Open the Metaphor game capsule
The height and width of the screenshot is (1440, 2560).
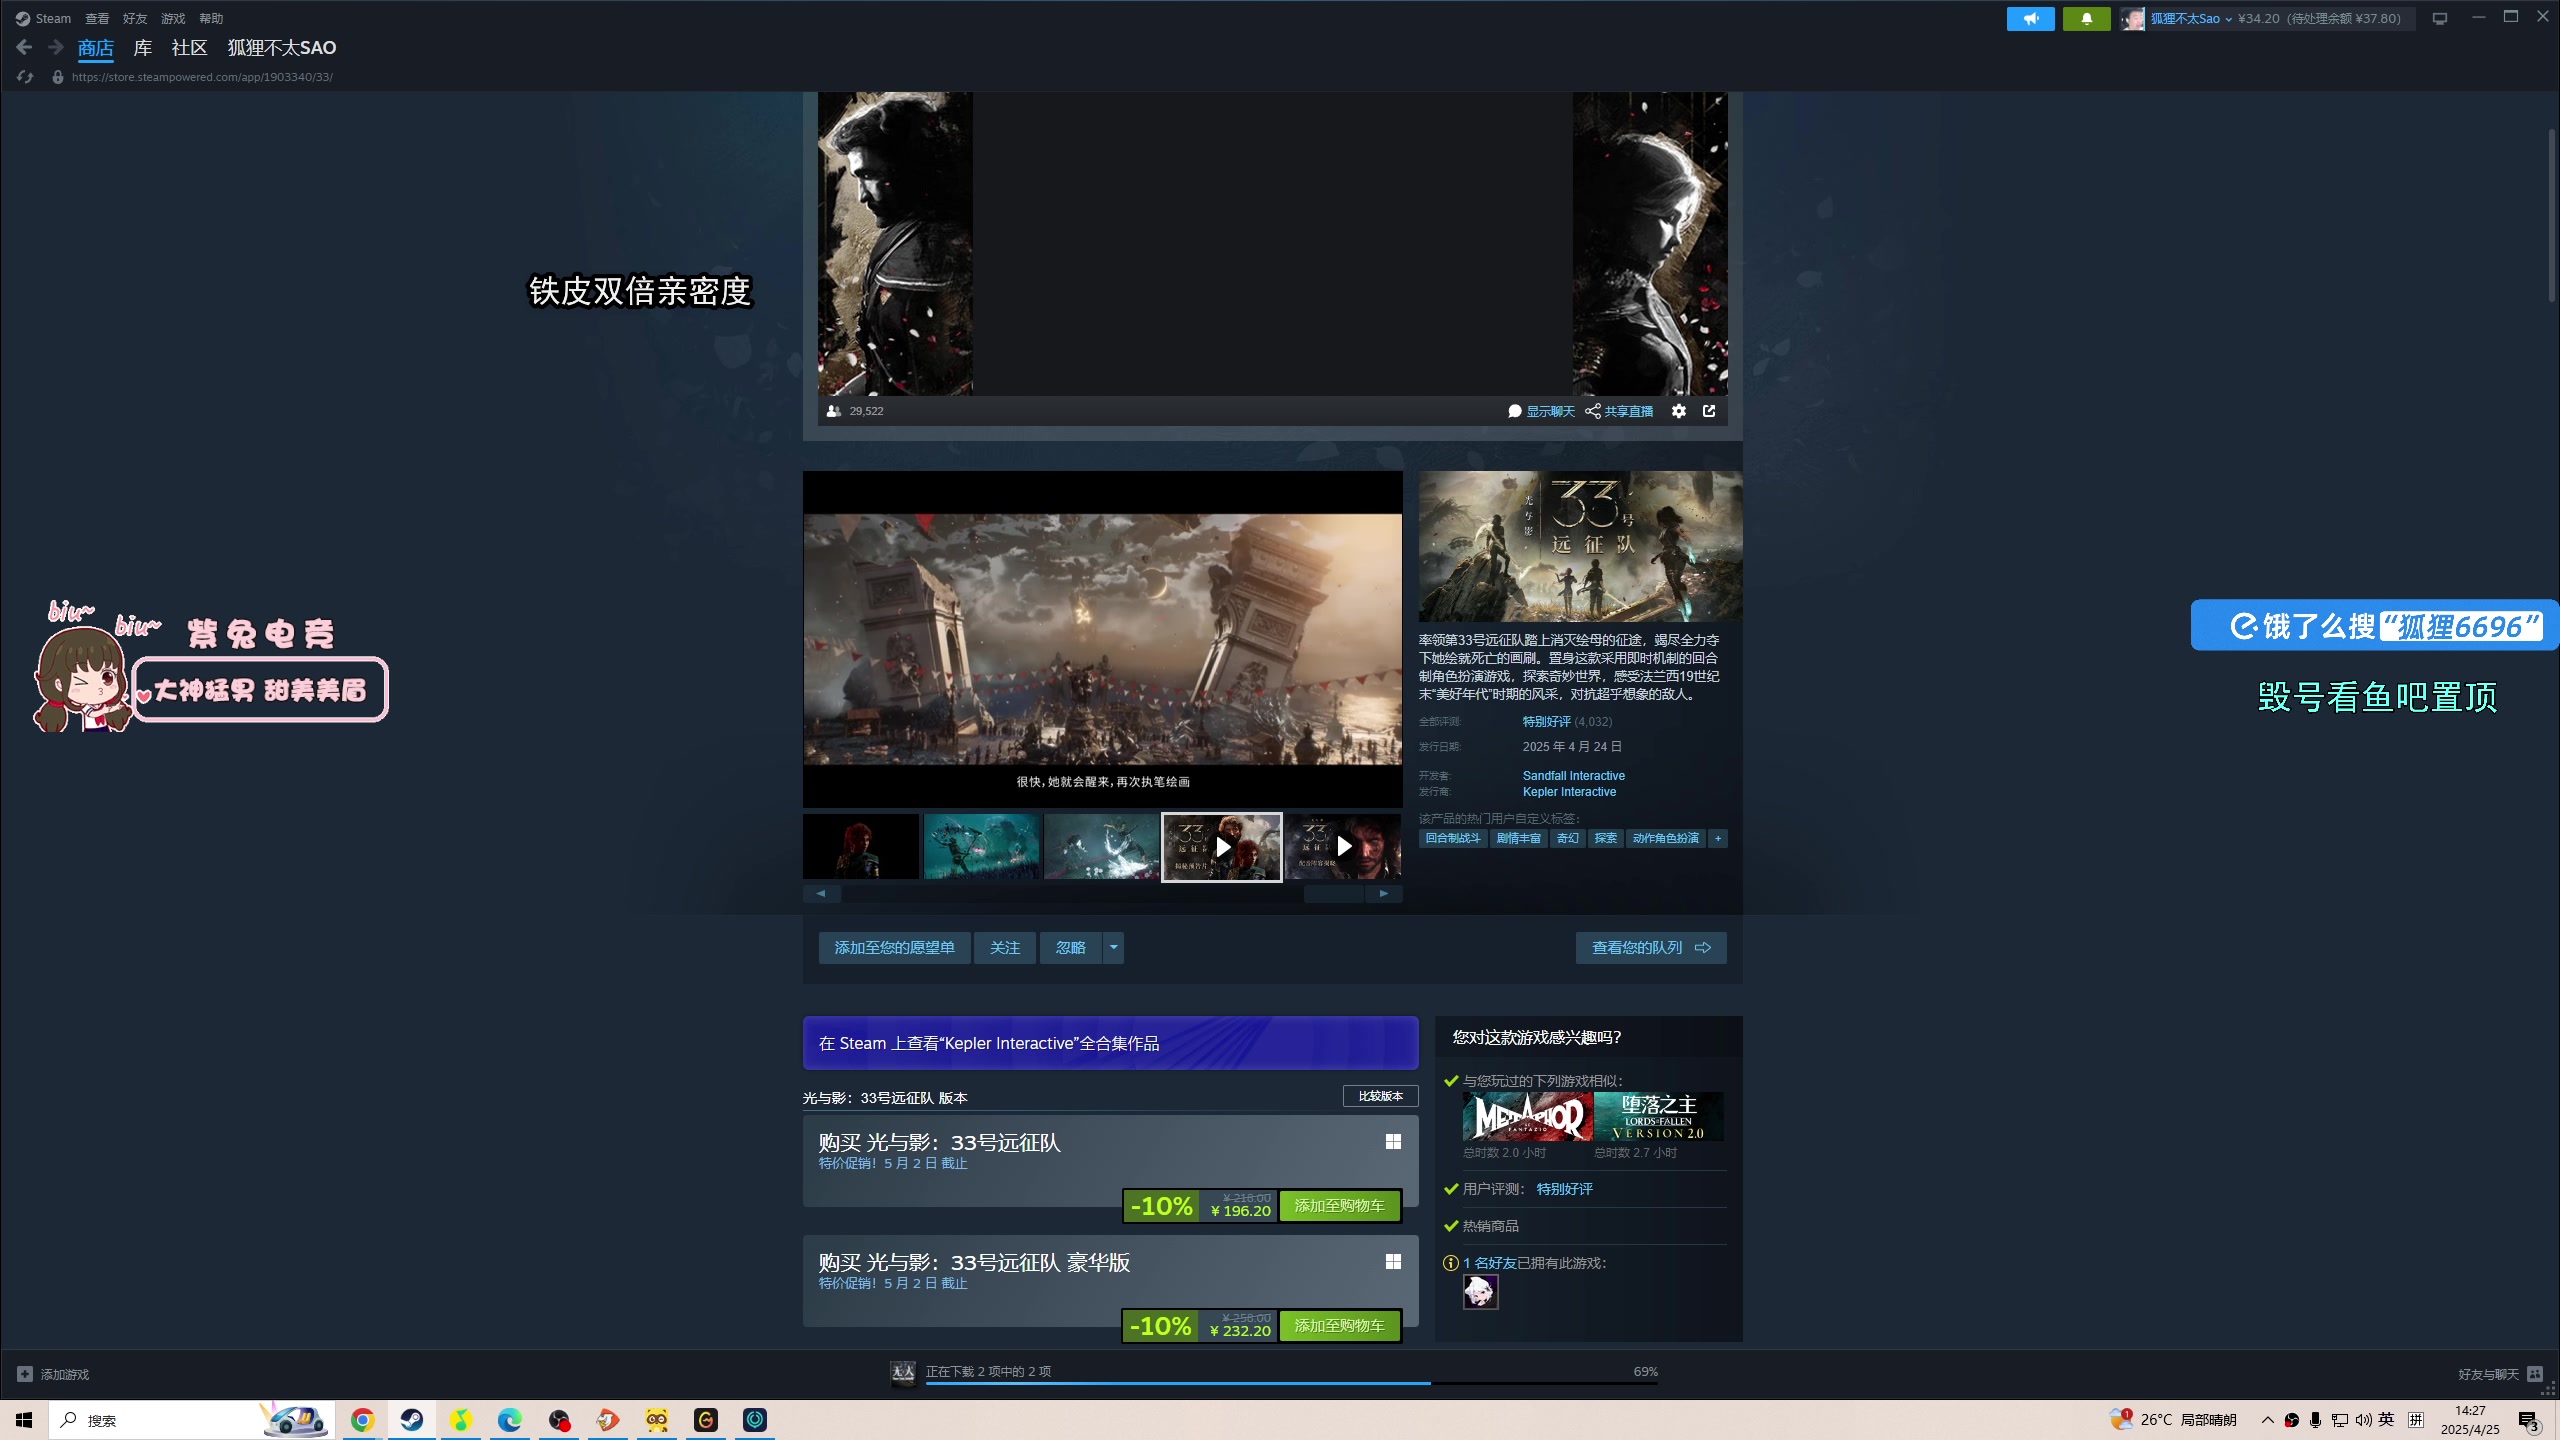[x=1527, y=1116]
